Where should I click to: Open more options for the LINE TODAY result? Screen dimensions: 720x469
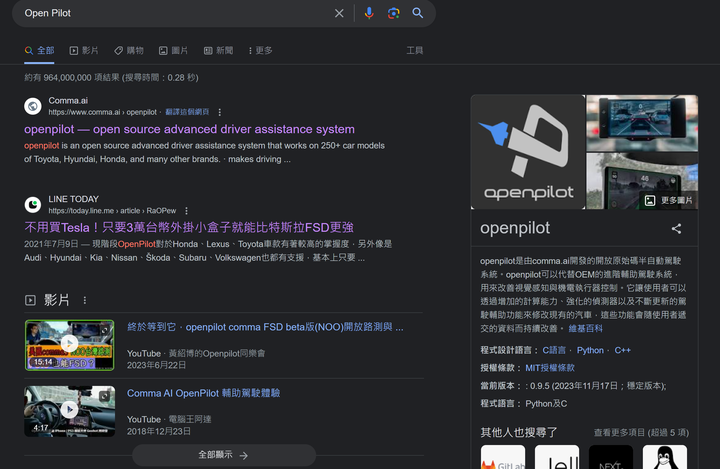186,211
